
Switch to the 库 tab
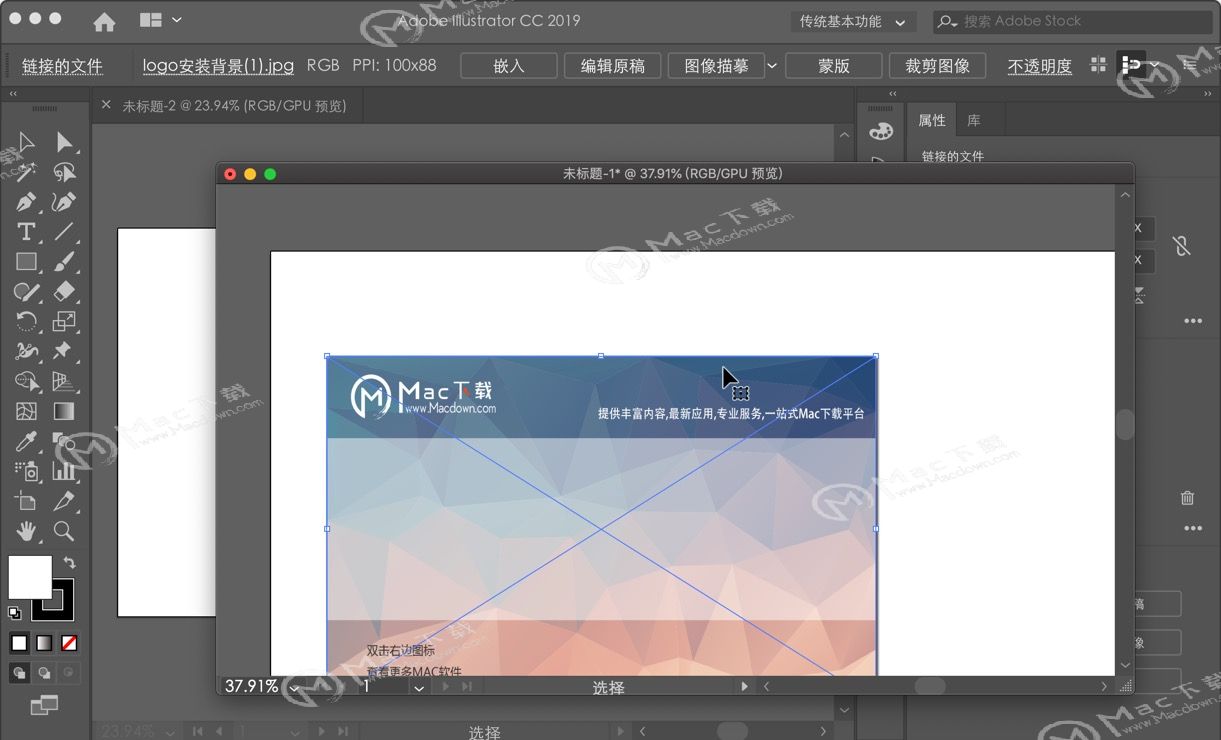tap(973, 120)
